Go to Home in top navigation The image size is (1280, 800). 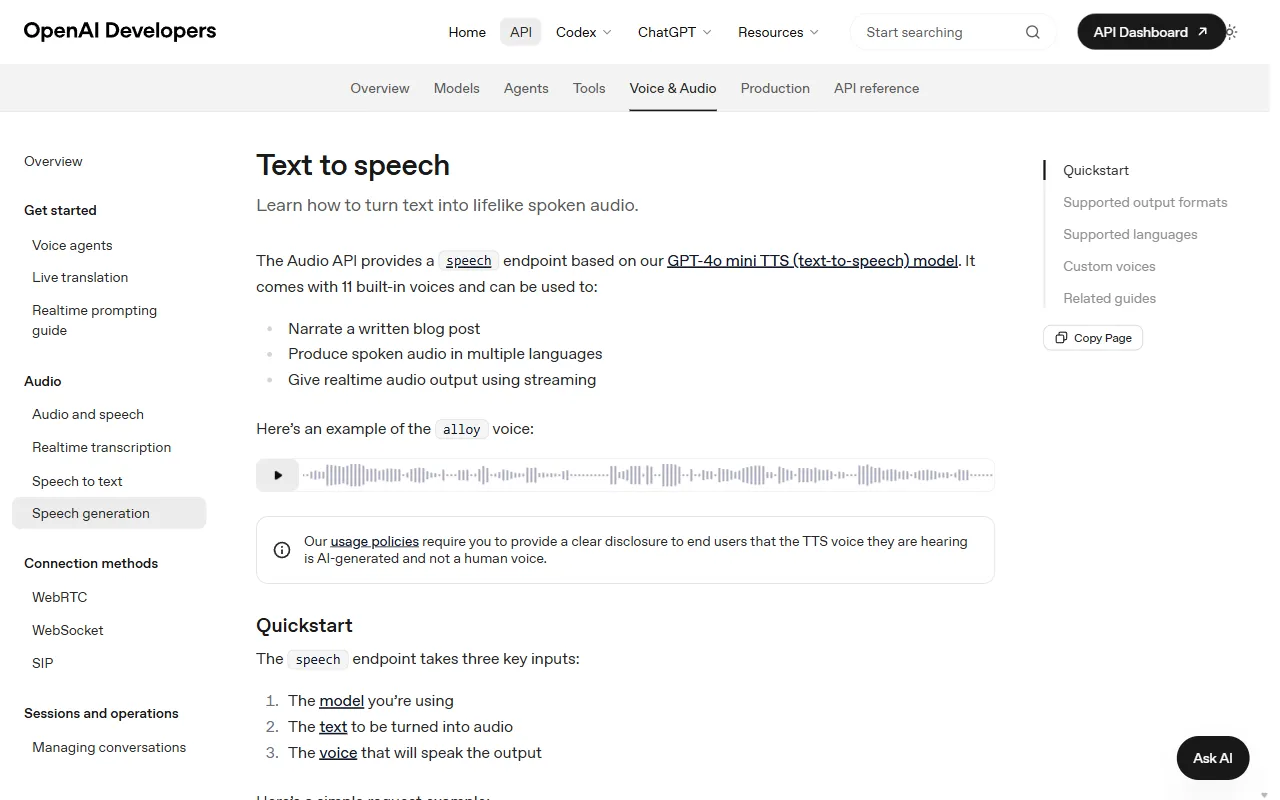point(467,32)
